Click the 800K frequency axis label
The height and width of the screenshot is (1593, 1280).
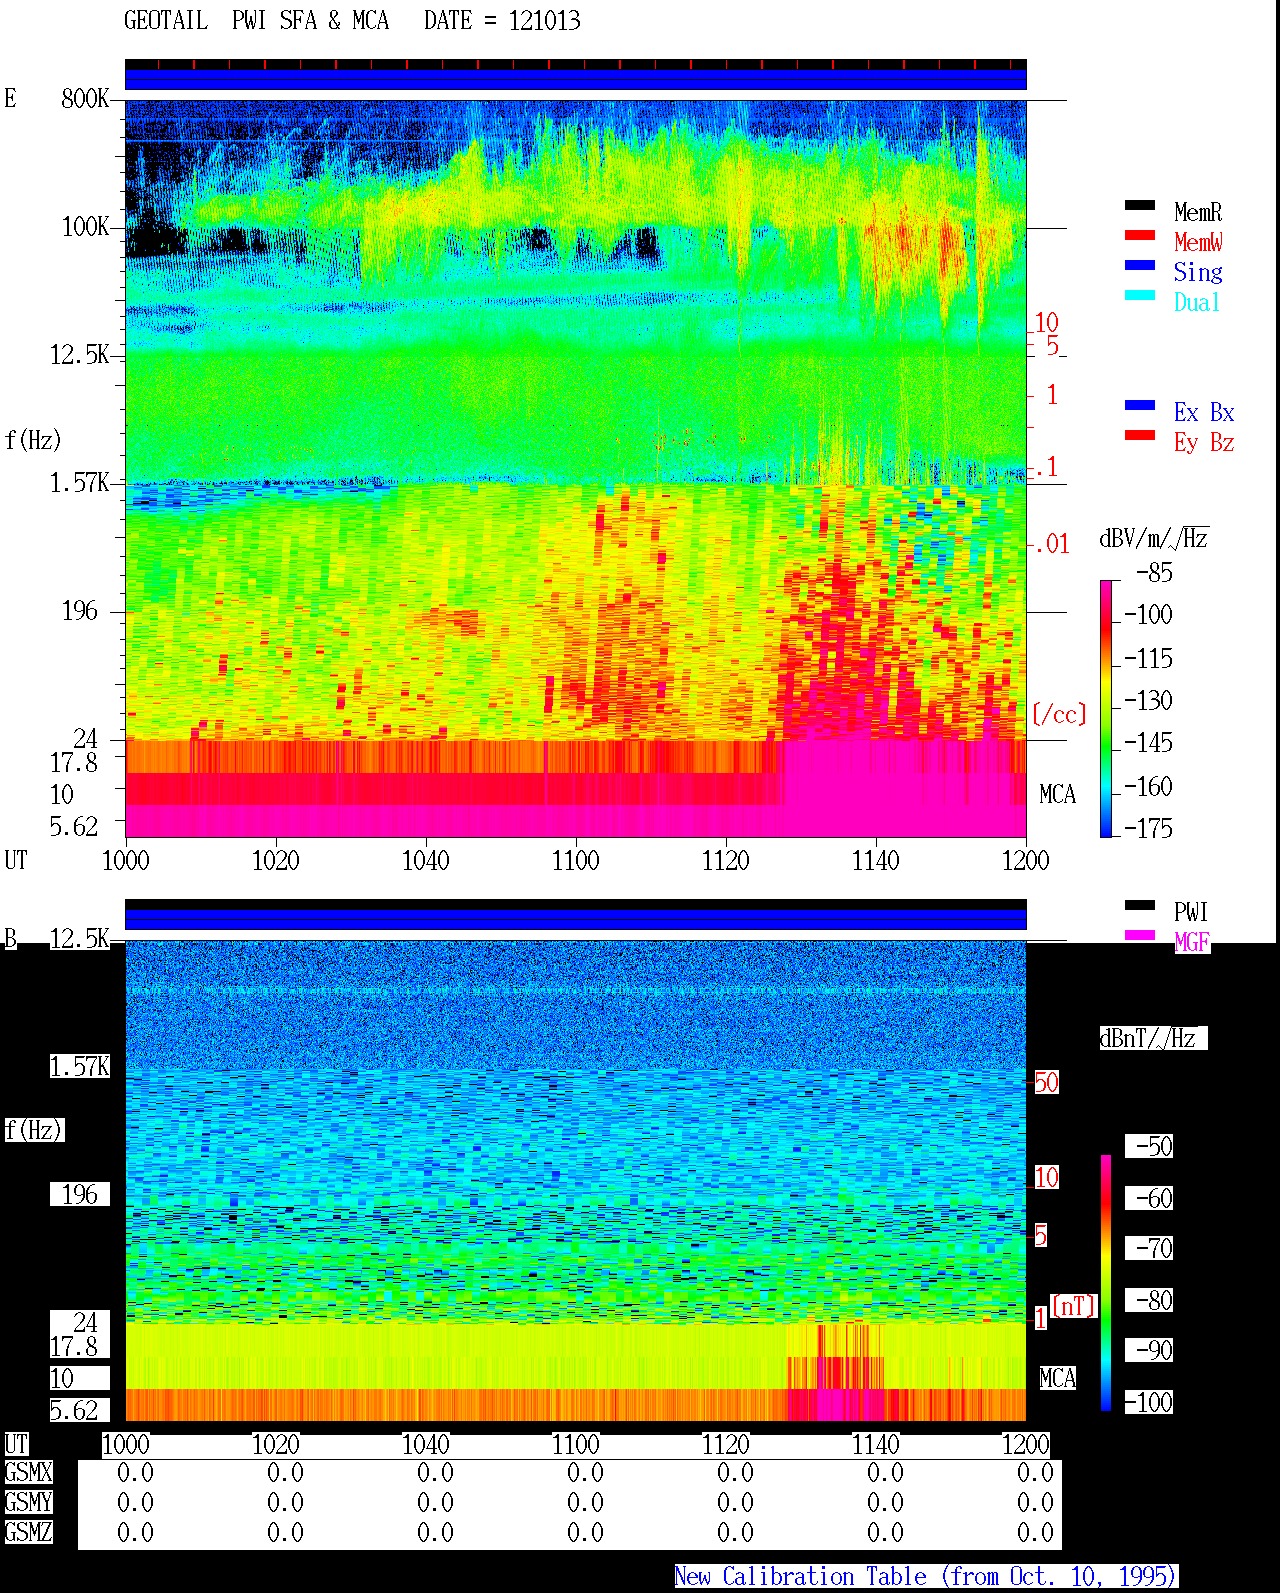(x=84, y=99)
